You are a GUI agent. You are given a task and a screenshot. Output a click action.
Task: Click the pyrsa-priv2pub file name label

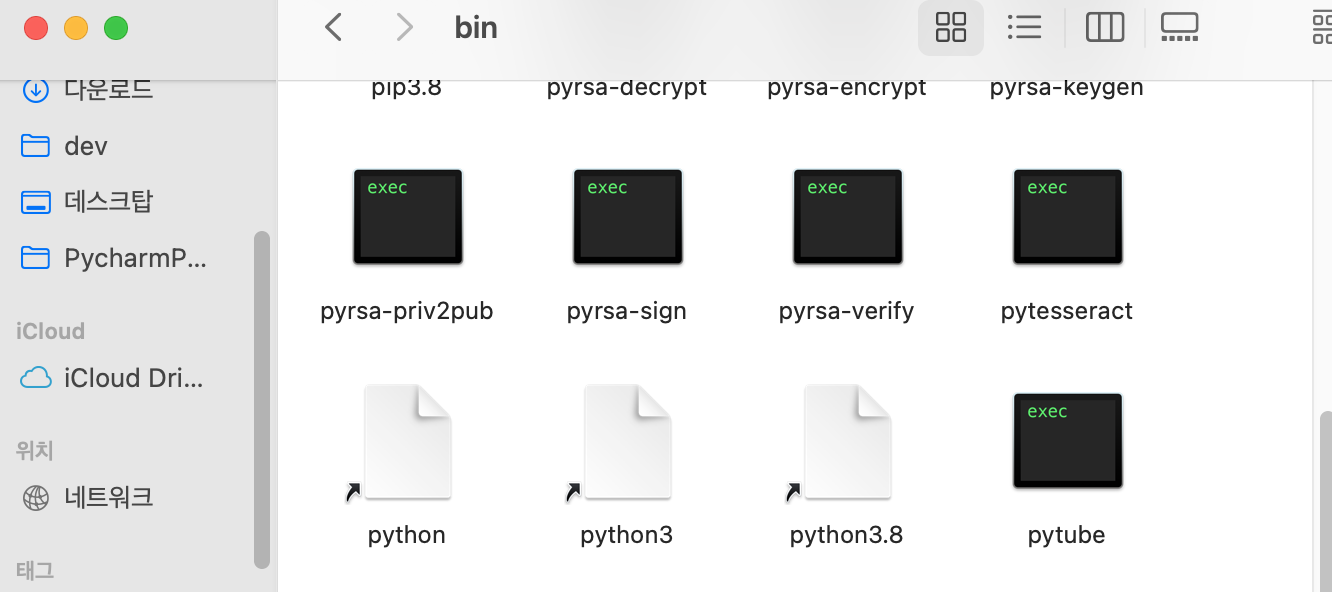pos(407,311)
